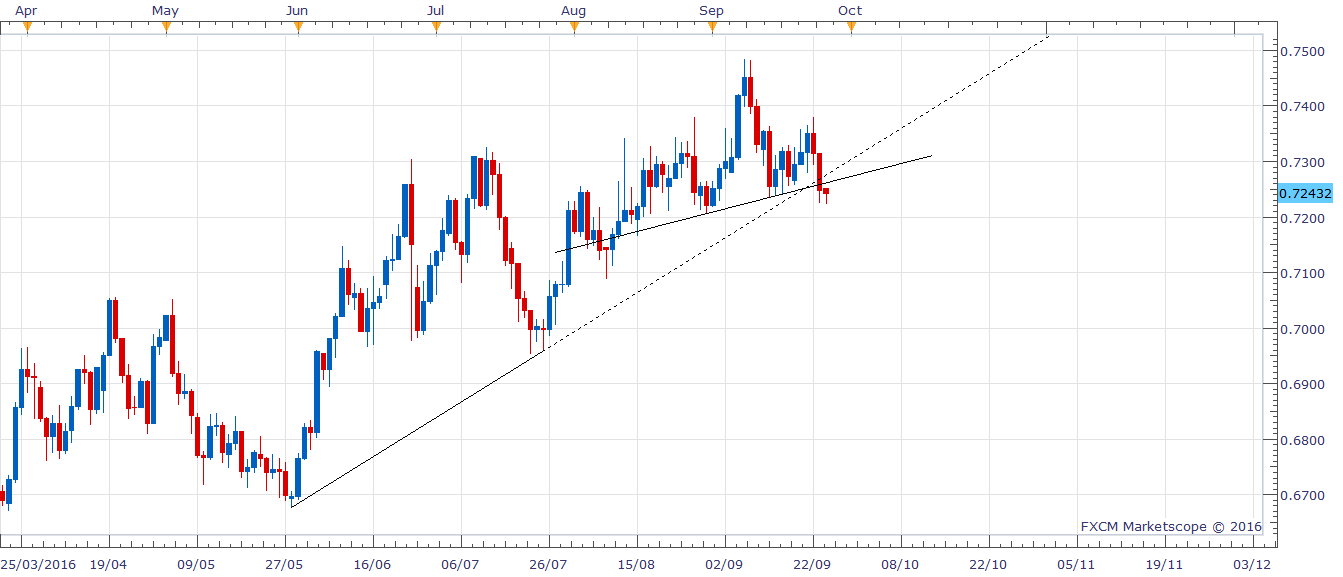Click the 09/05 date axis label
This screenshot has width=1343, height=577.
click(x=194, y=565)
